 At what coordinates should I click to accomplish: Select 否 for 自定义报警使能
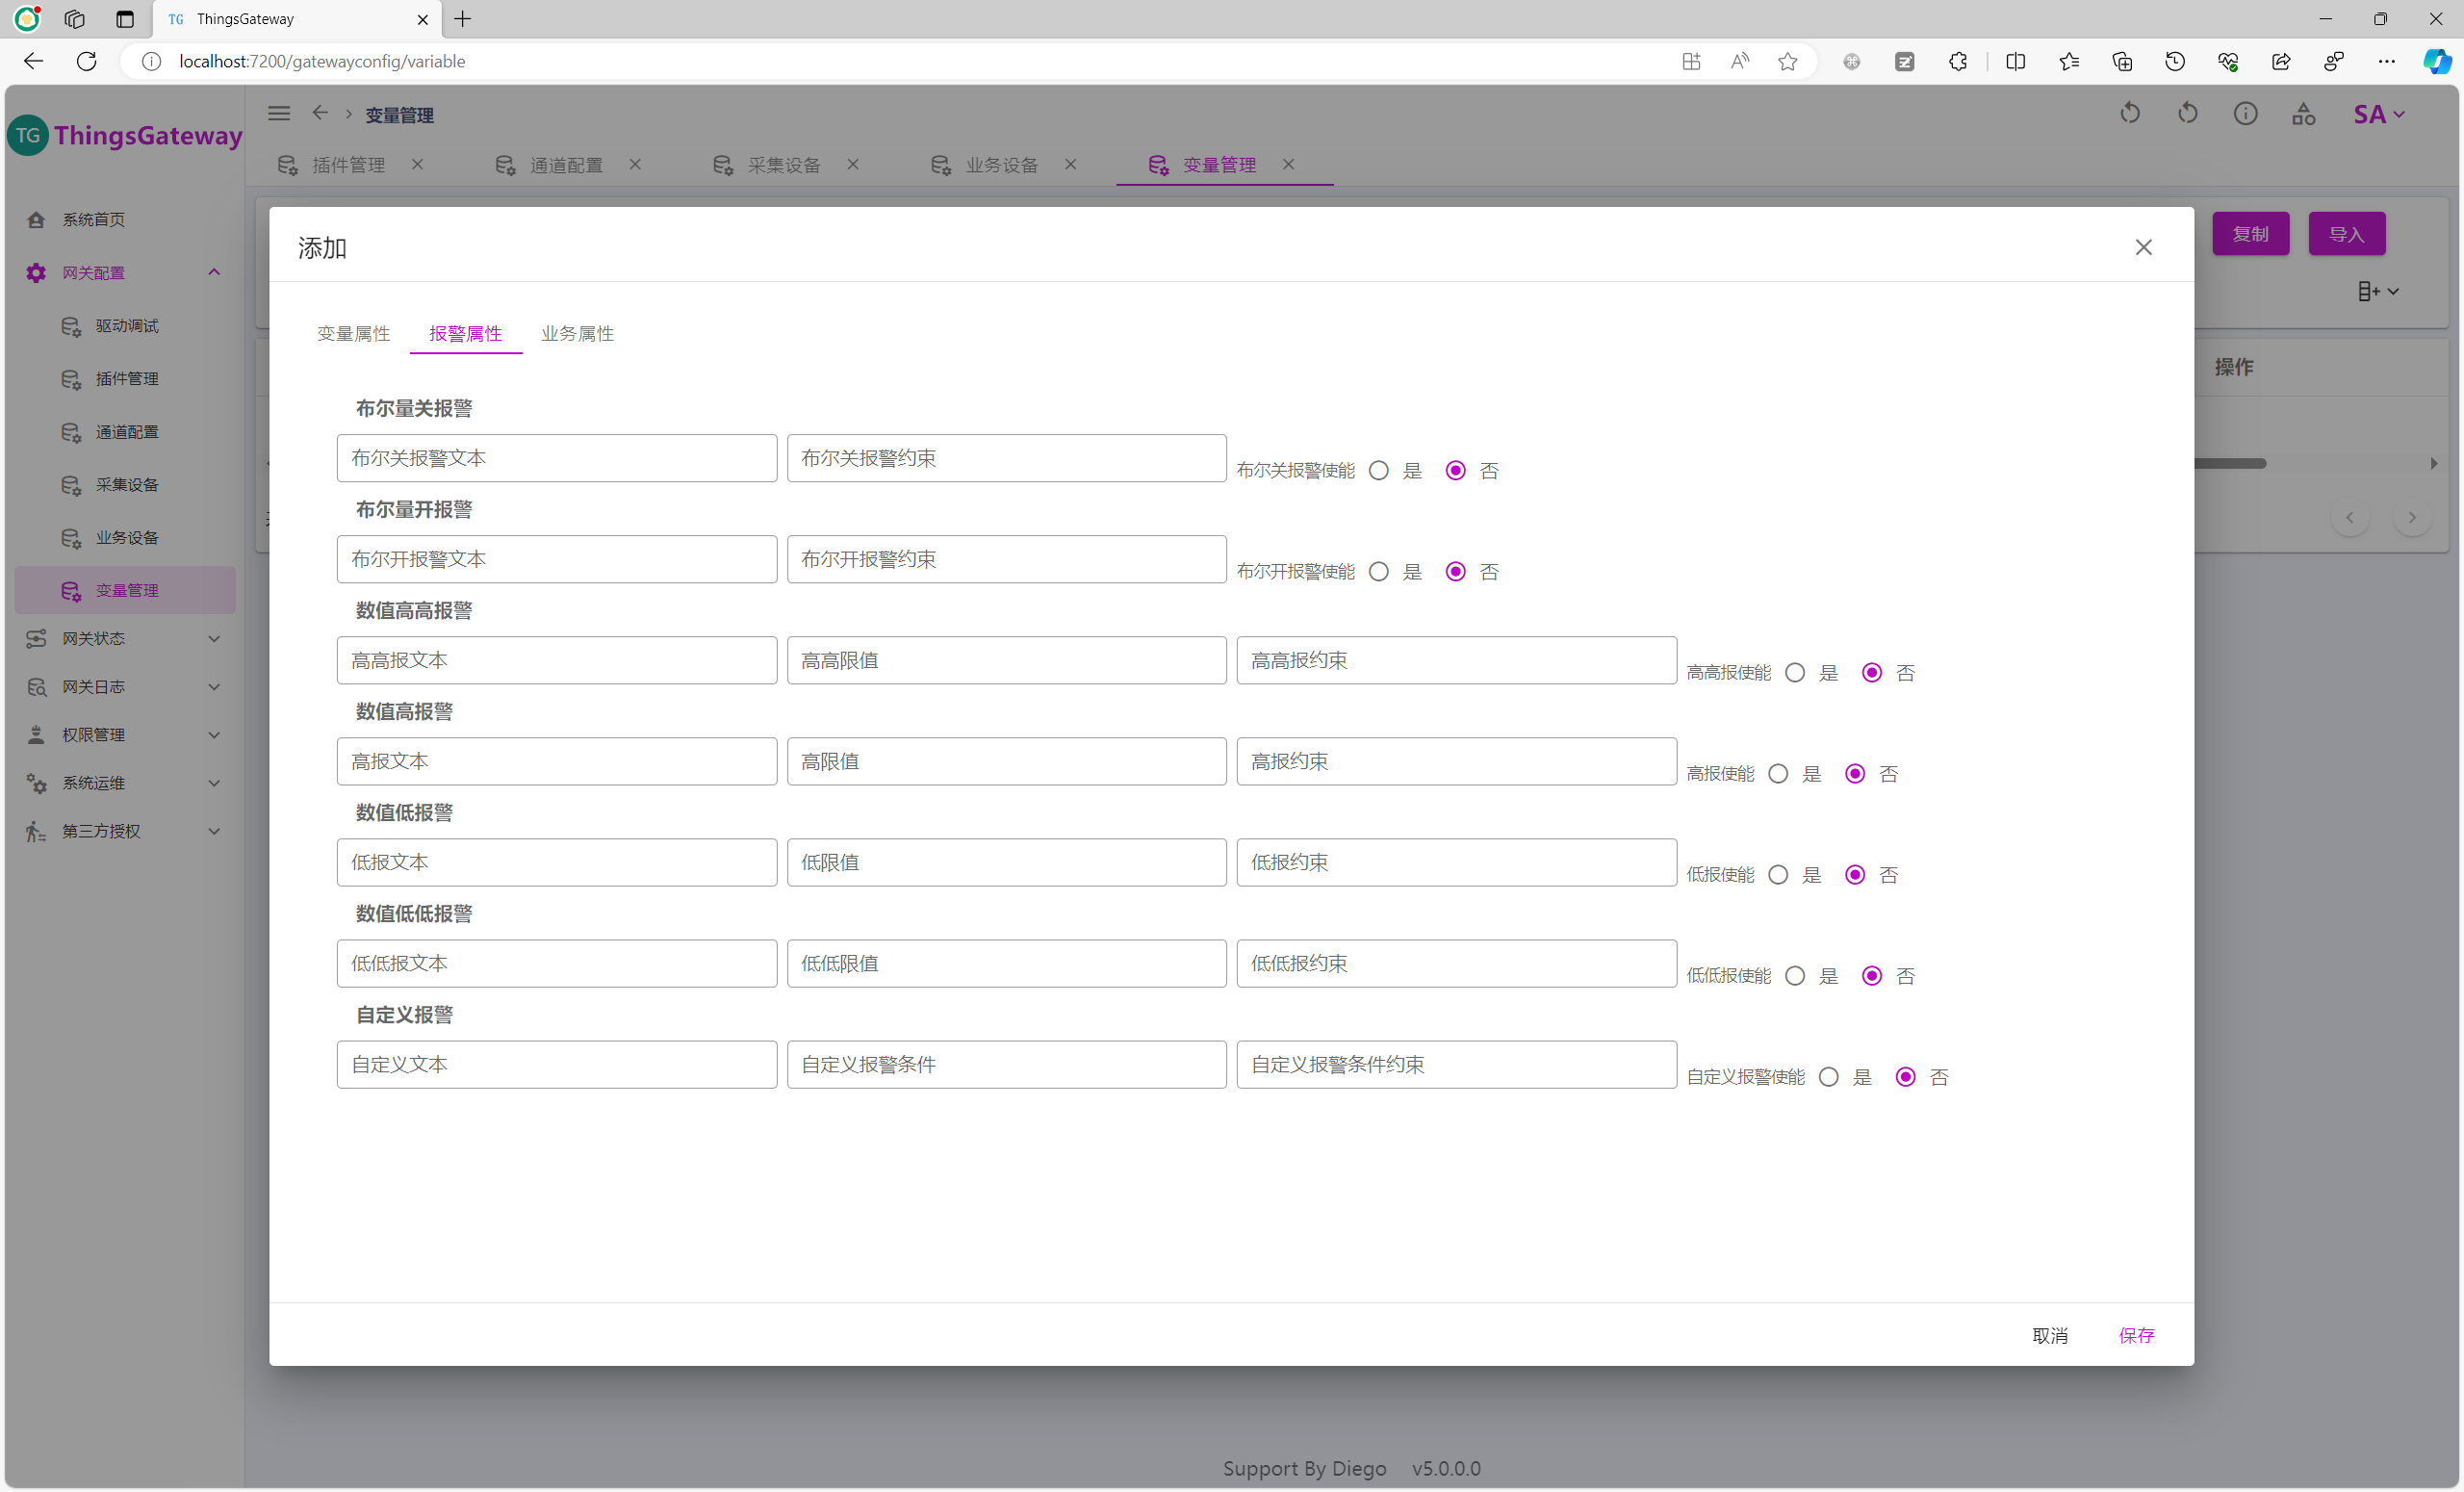1906,1077
